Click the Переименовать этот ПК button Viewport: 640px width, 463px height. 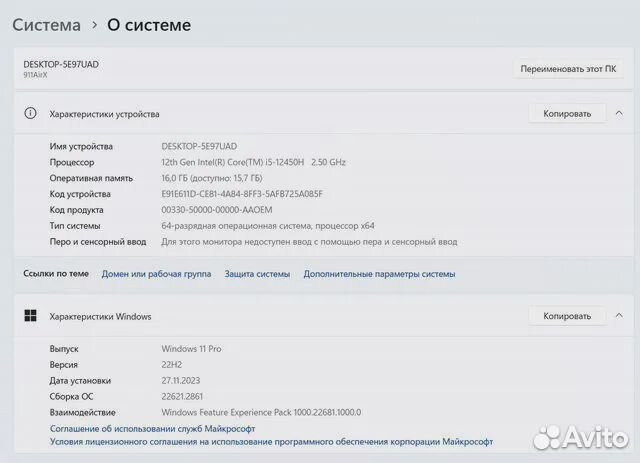click(568, 69)
